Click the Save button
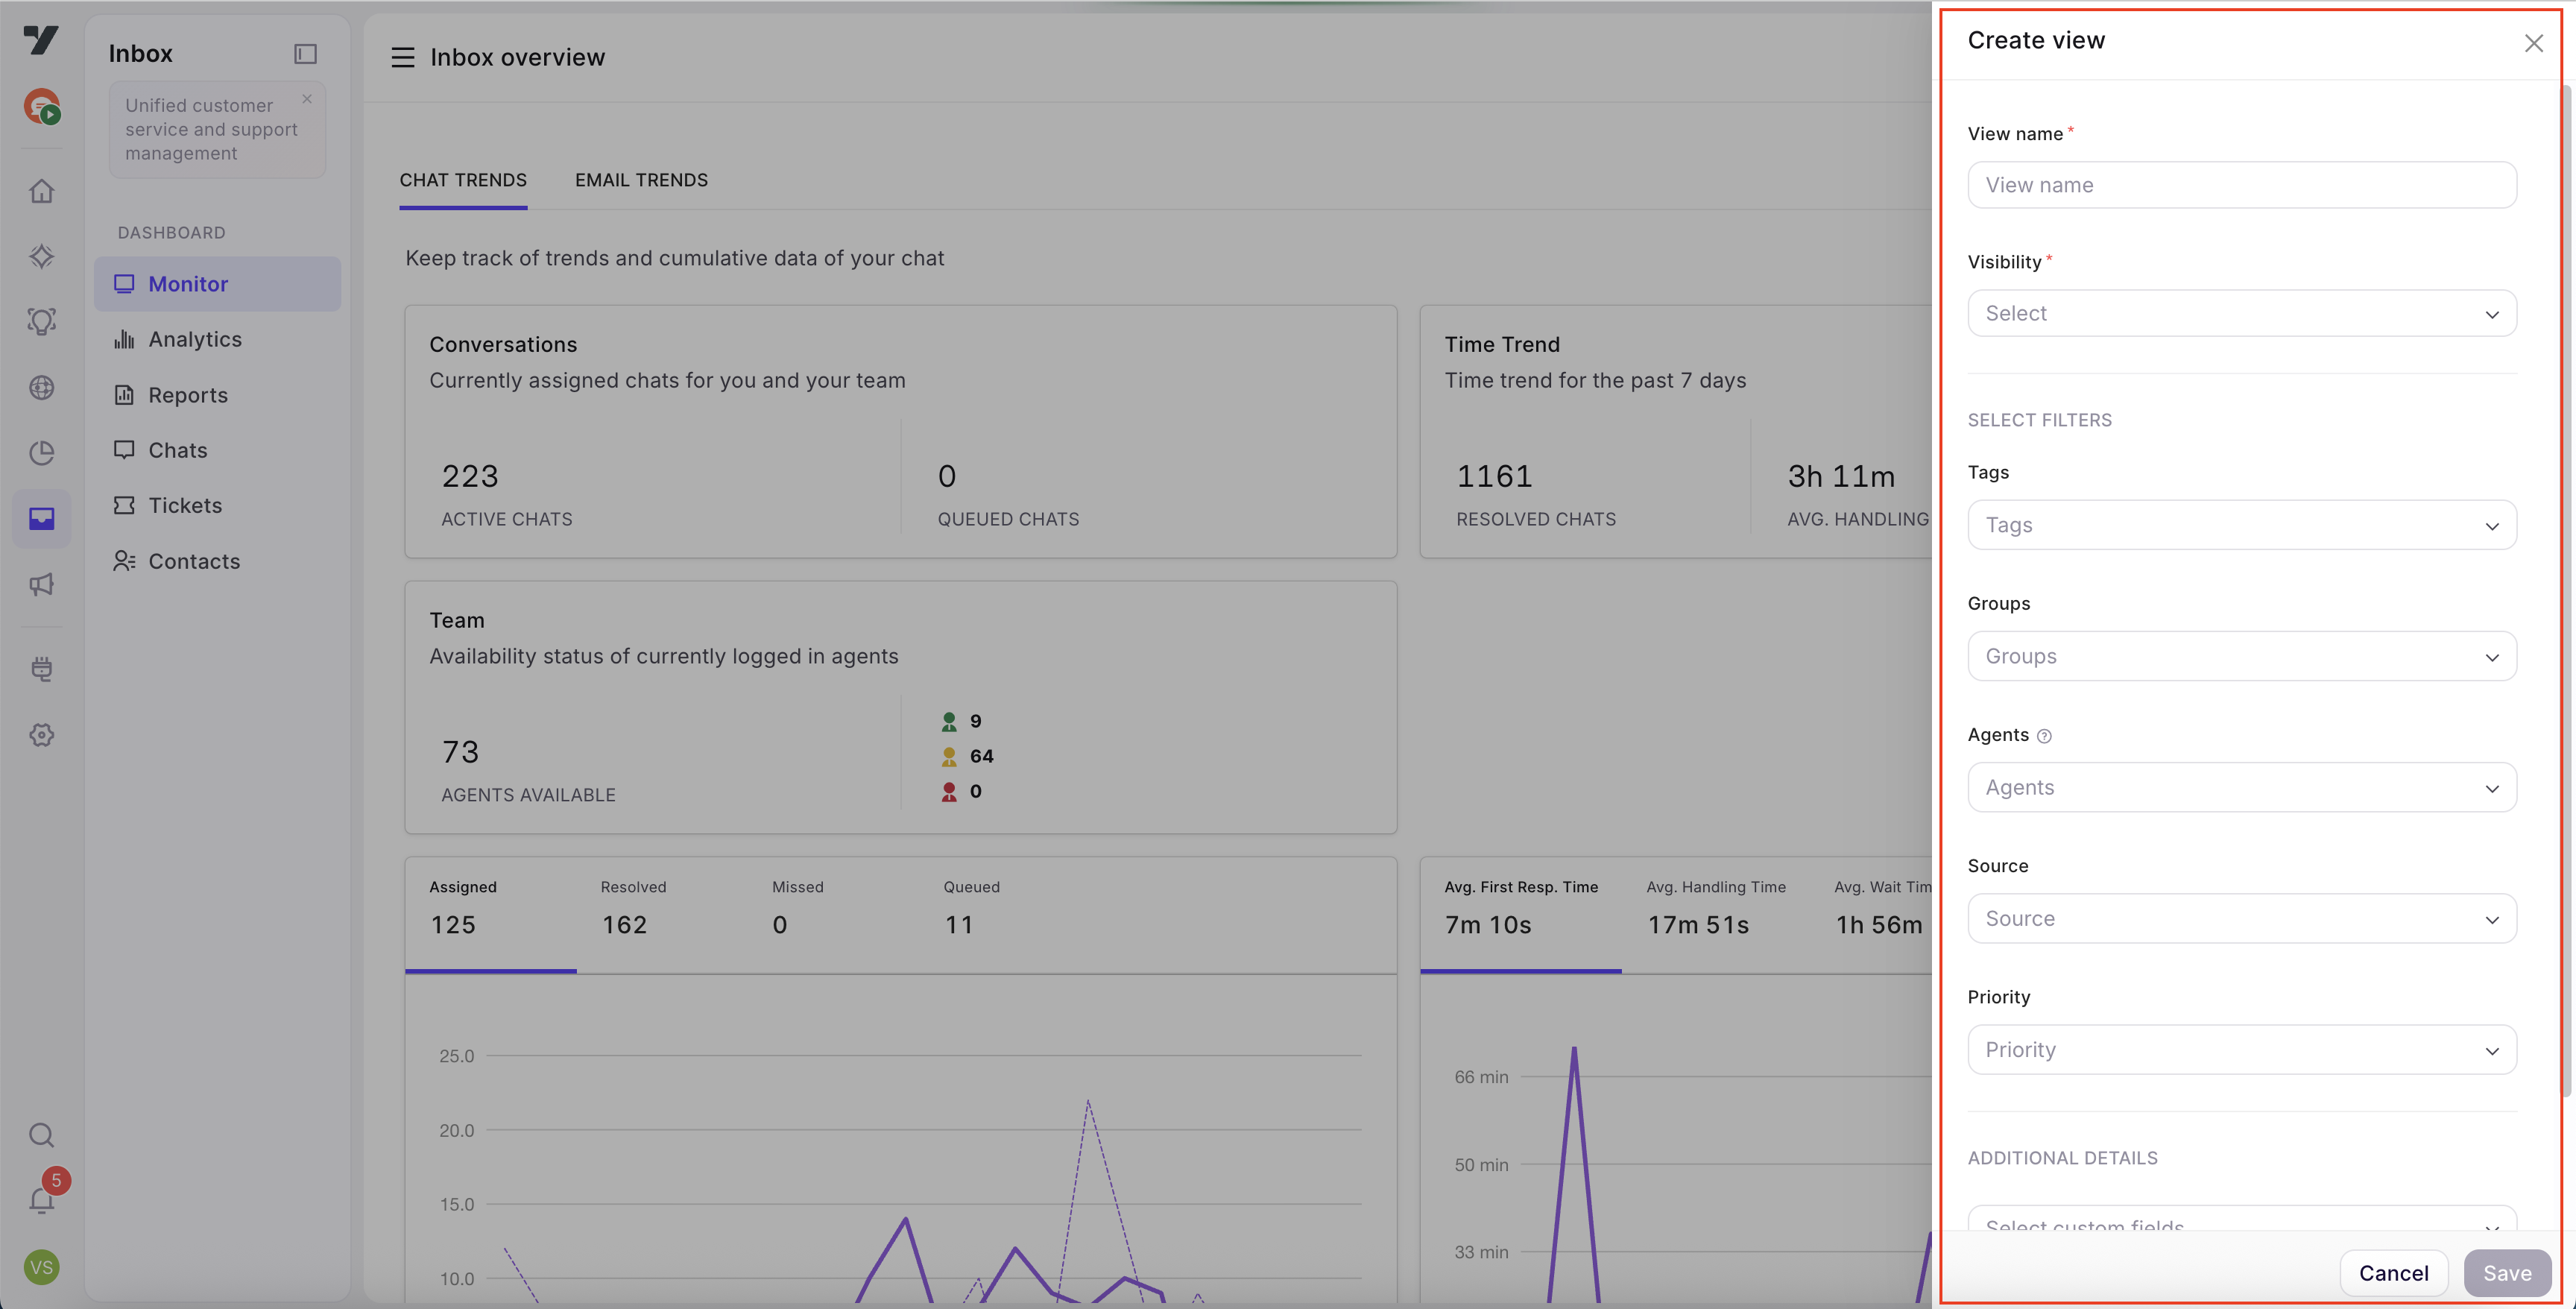Viewport: 2576px width, 1309px height. [2507, 1273]
